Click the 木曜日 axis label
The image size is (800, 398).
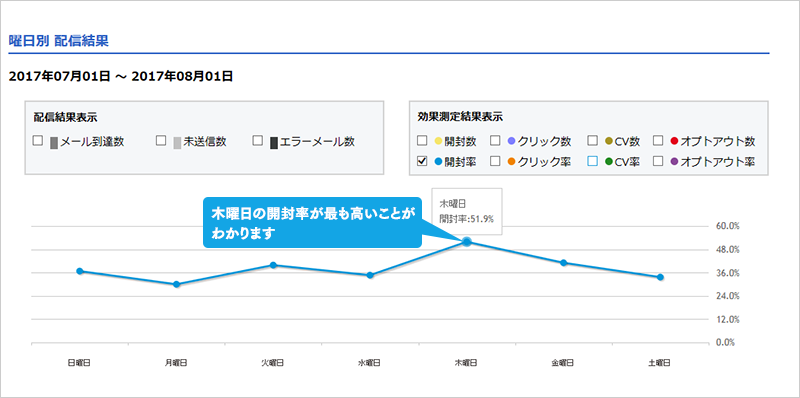point(466,363)
